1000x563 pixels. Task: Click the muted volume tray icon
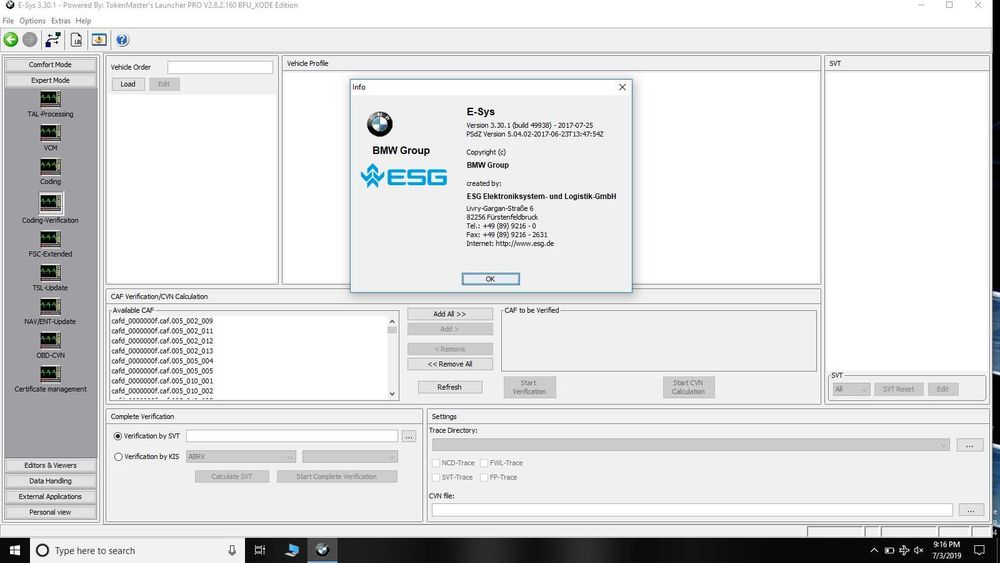point(919,550)
